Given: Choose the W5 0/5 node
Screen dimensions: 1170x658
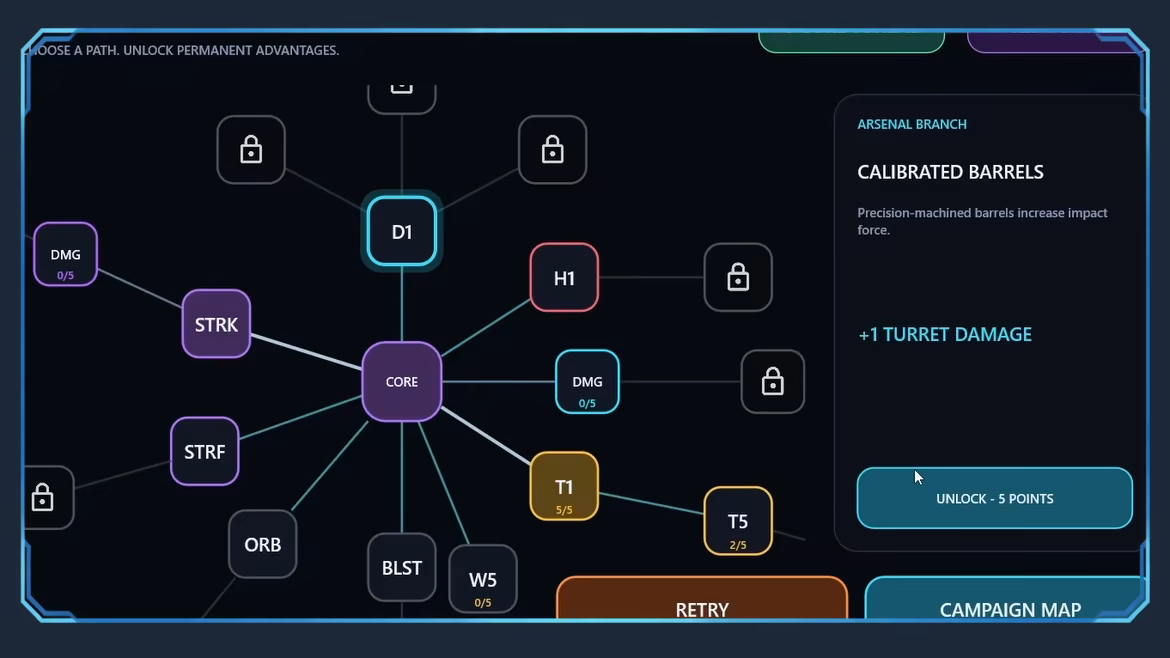Looking at the screenshot, I should [483, 579].
